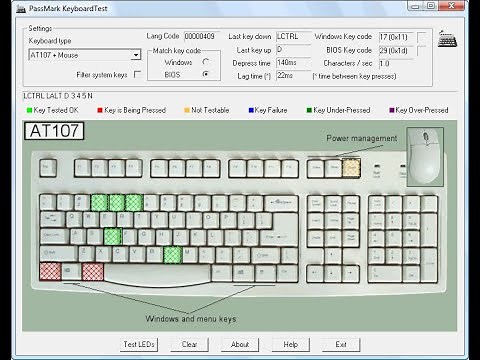Click the A key on keyboard image
Viewport: 480px width, 360px height.
(x=78, y=237)
